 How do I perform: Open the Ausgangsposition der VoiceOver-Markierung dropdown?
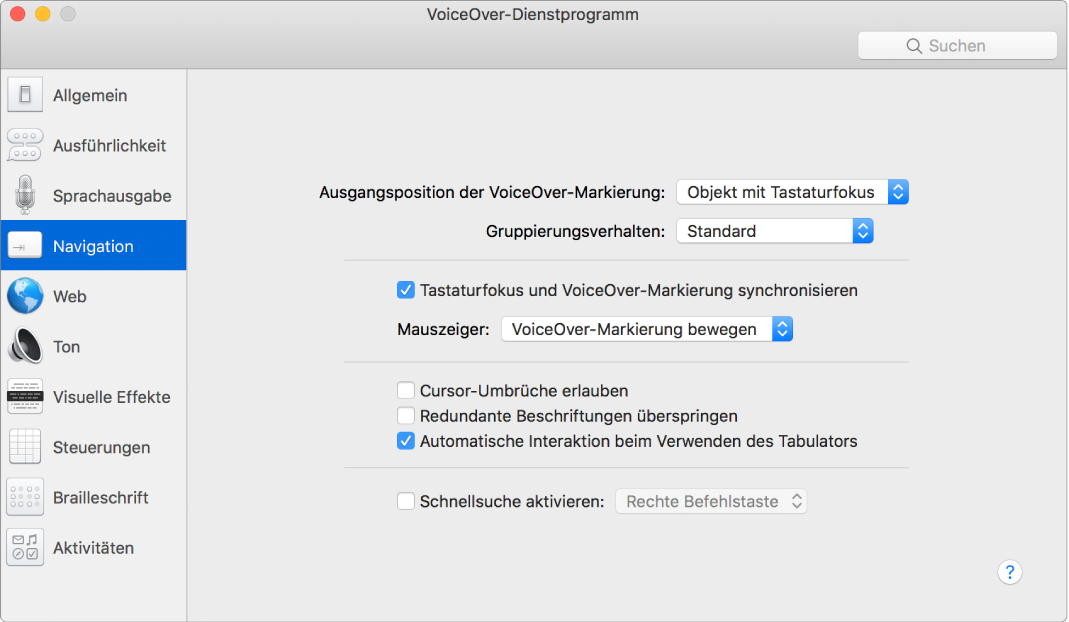898,192
